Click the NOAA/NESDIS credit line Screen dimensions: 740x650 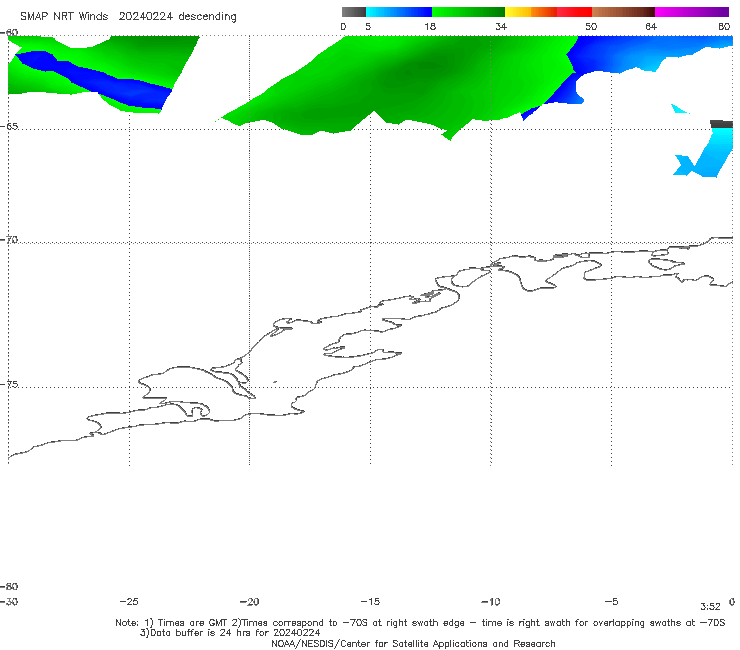pyautogui.click(x=413, y=643)
